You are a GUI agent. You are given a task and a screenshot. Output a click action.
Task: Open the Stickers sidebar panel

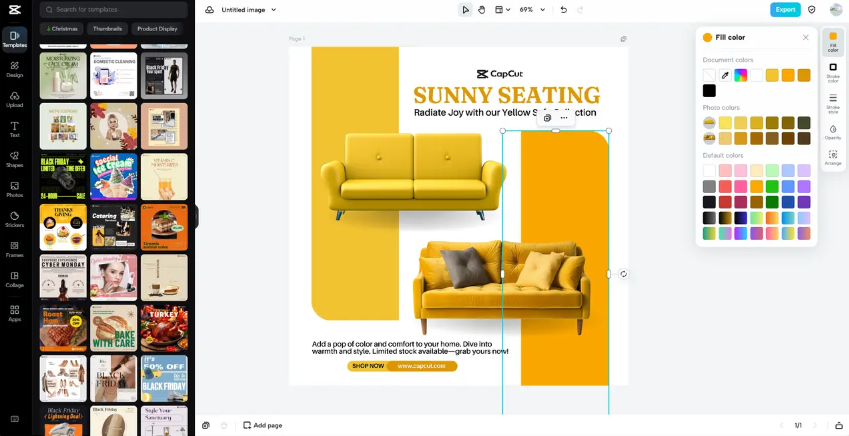coord(15,219)
